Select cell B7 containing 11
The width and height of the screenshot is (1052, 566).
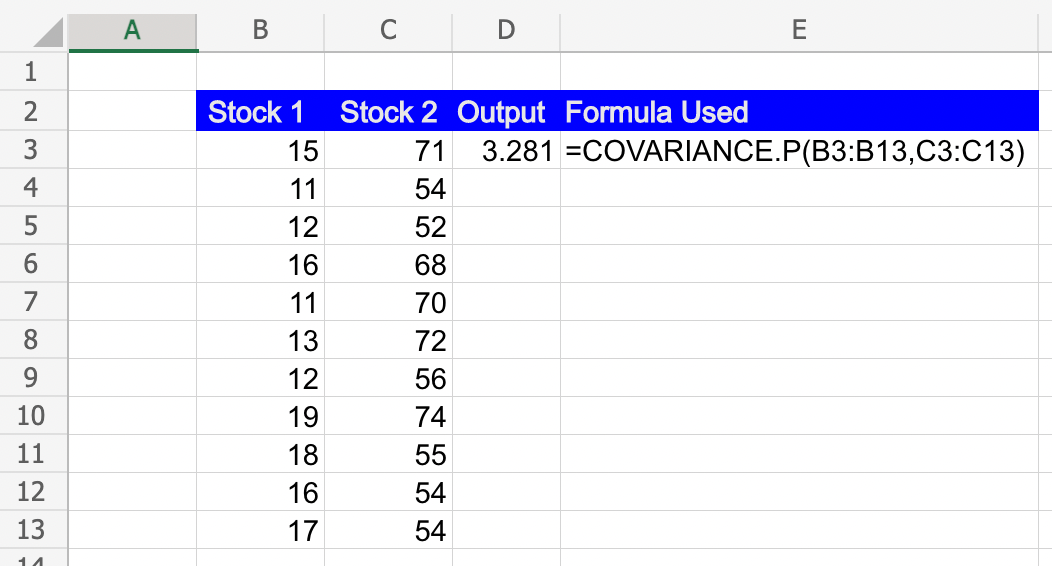click(x=260, y=302)
